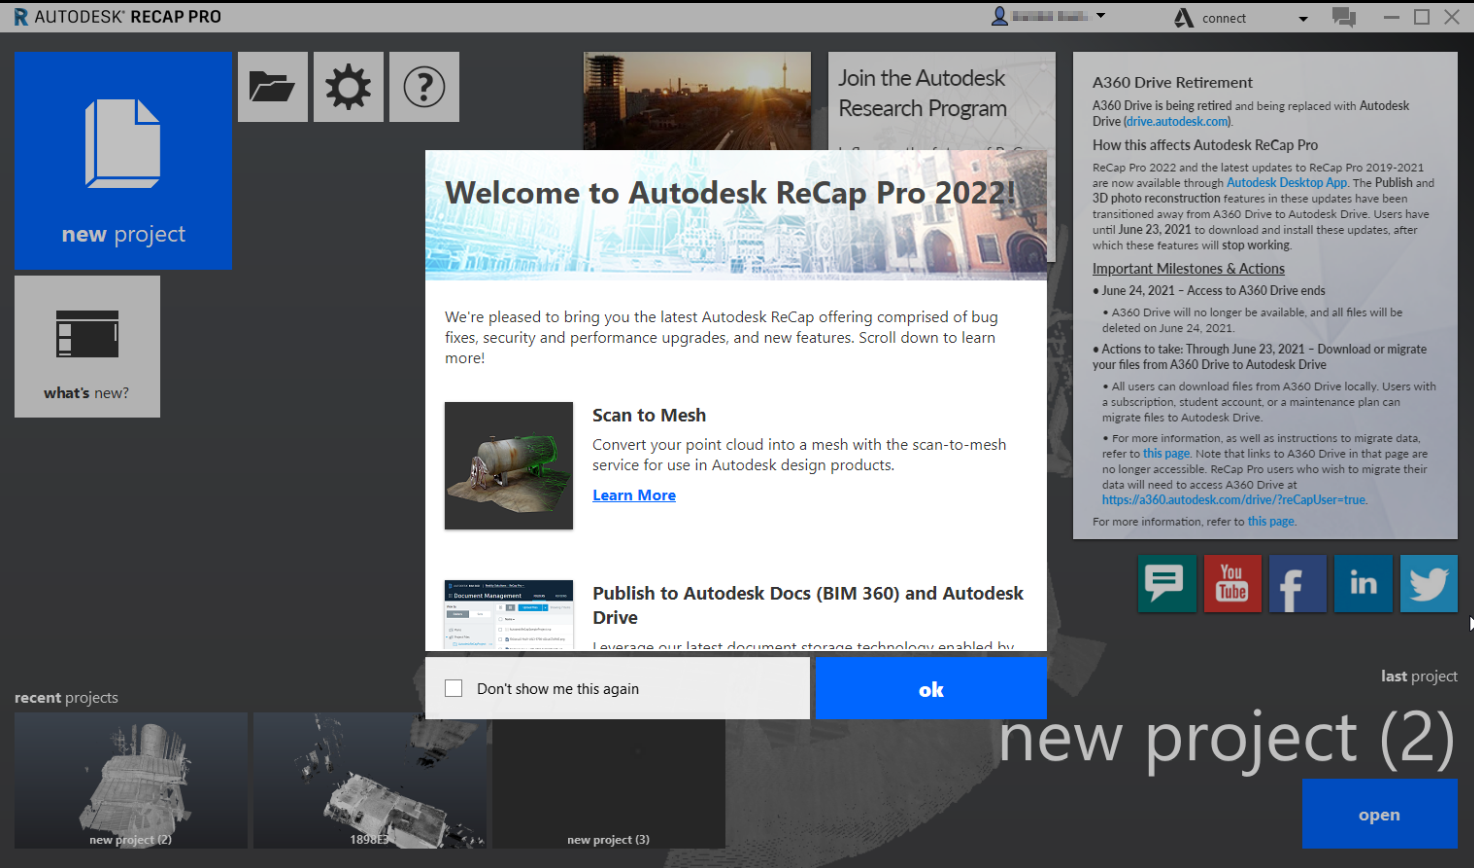Open ReCap's YouTube channel icon
1474x868 pixels.
point(1232,583)
